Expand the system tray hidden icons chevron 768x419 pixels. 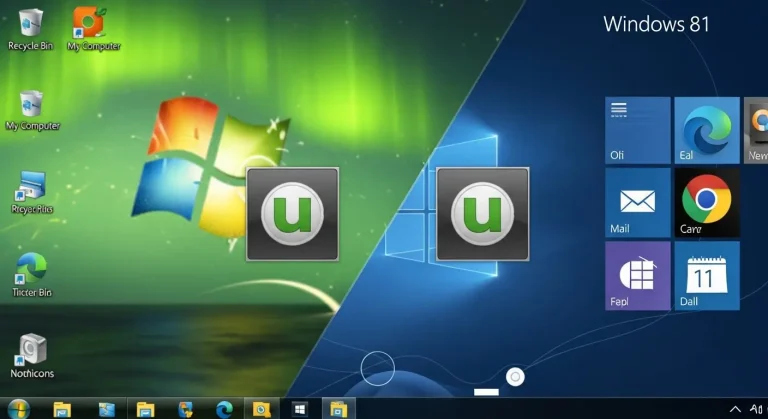pos(735,409)
